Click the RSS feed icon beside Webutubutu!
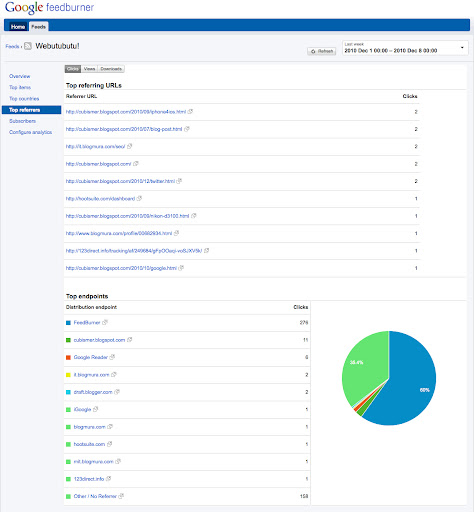This screenshot has height=512, width=474. (x=28, y=46)
